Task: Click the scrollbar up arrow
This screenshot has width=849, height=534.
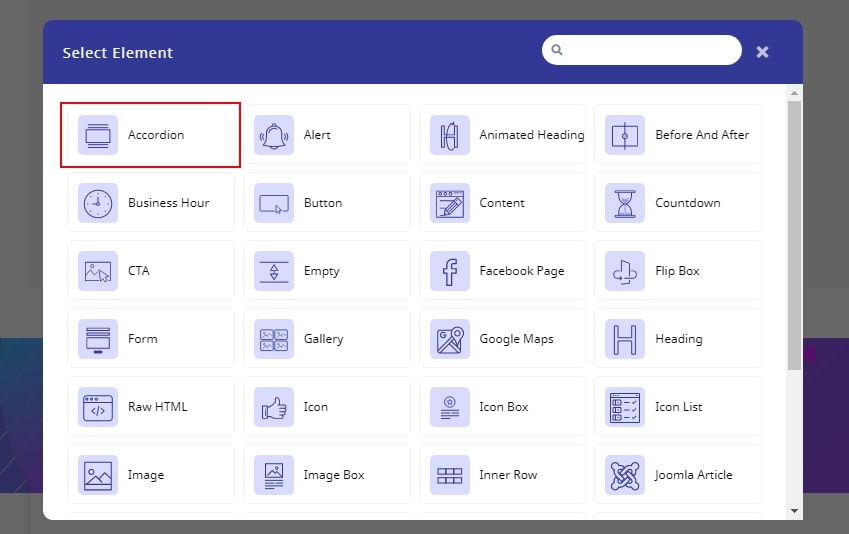Action: [794, 93]
